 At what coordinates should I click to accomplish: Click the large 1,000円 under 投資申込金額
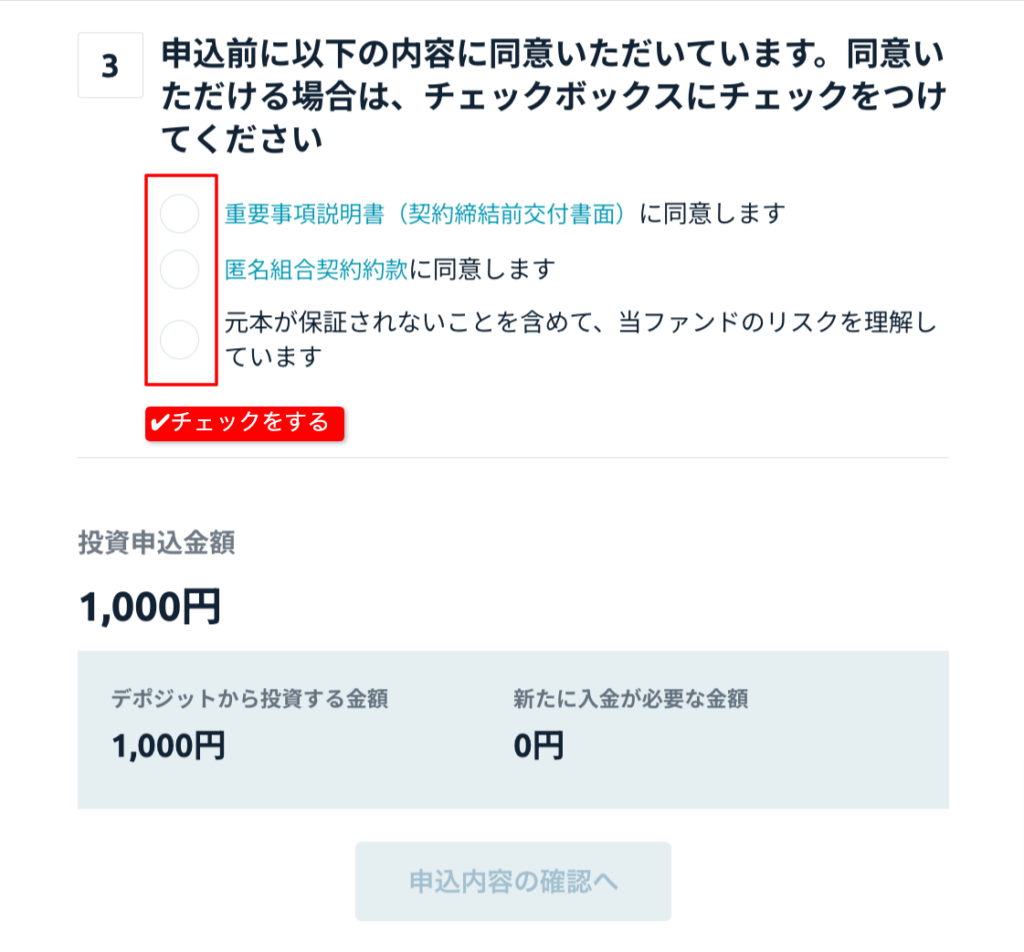click(x=149, y=606)
